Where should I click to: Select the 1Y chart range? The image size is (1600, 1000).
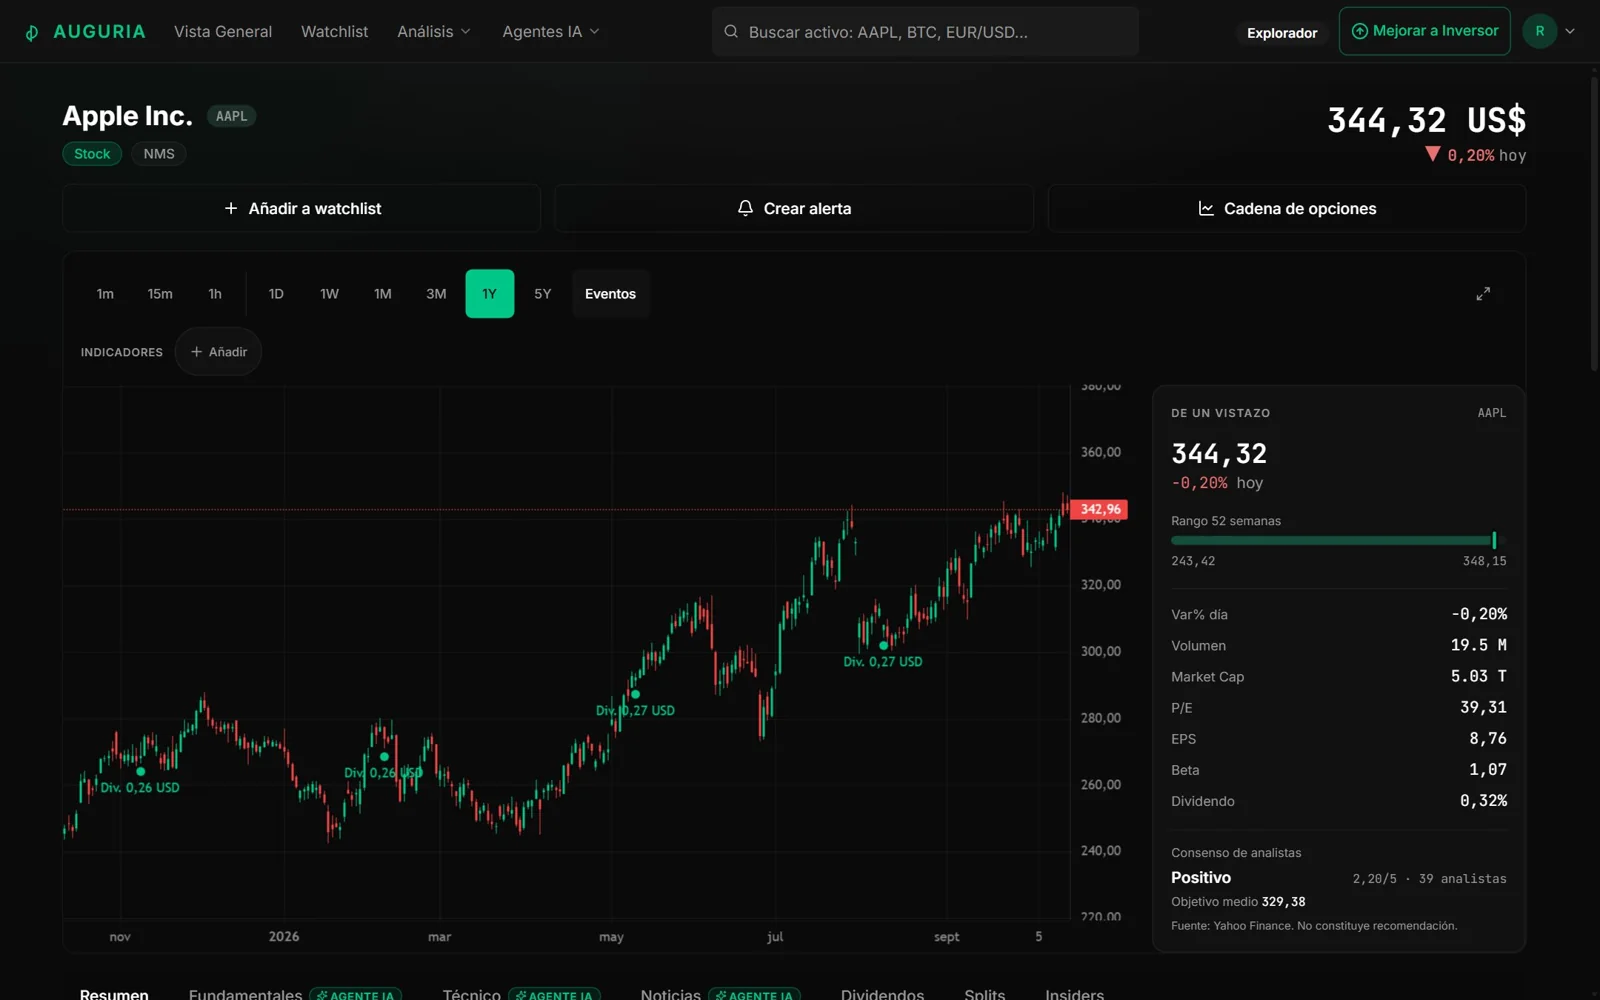490,294
